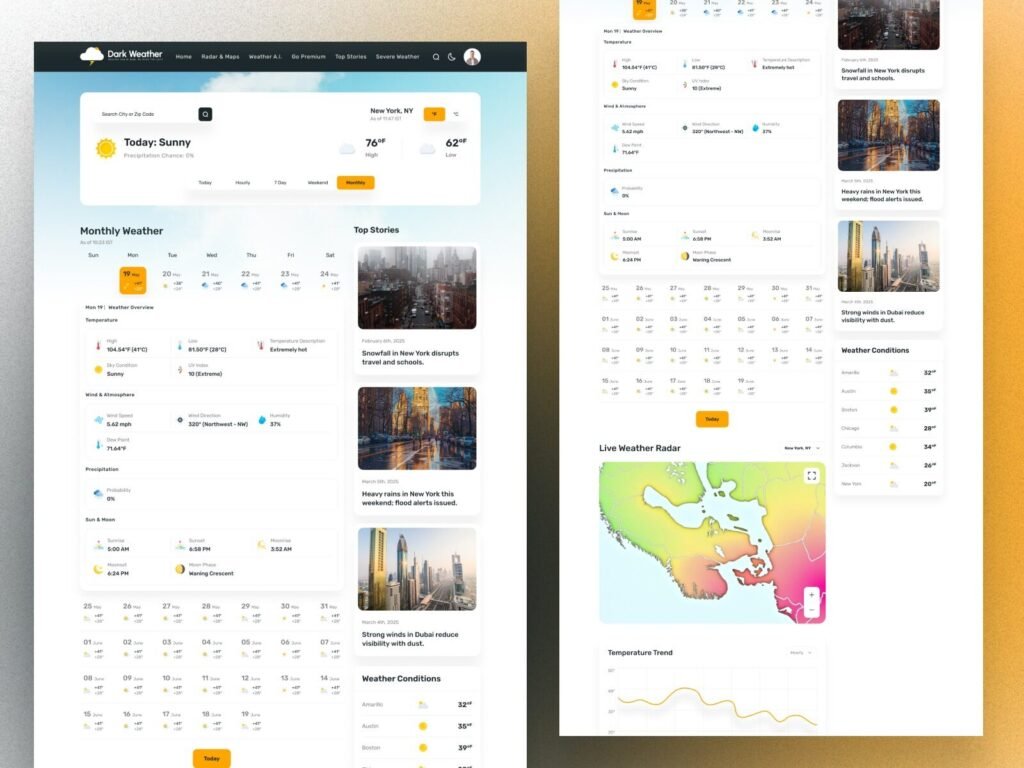Zoom in on the weather radar map
Viewport: 1024px width, 768px height.
point(811,595)
